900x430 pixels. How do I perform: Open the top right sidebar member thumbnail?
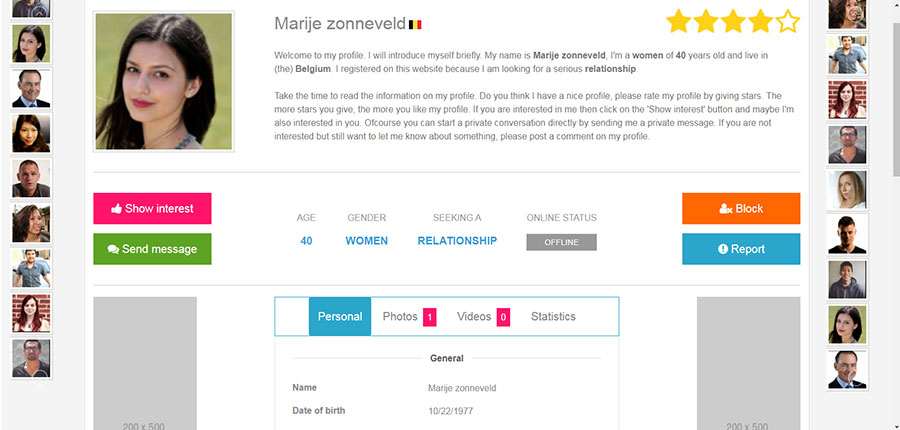click(x=847, y=14)
